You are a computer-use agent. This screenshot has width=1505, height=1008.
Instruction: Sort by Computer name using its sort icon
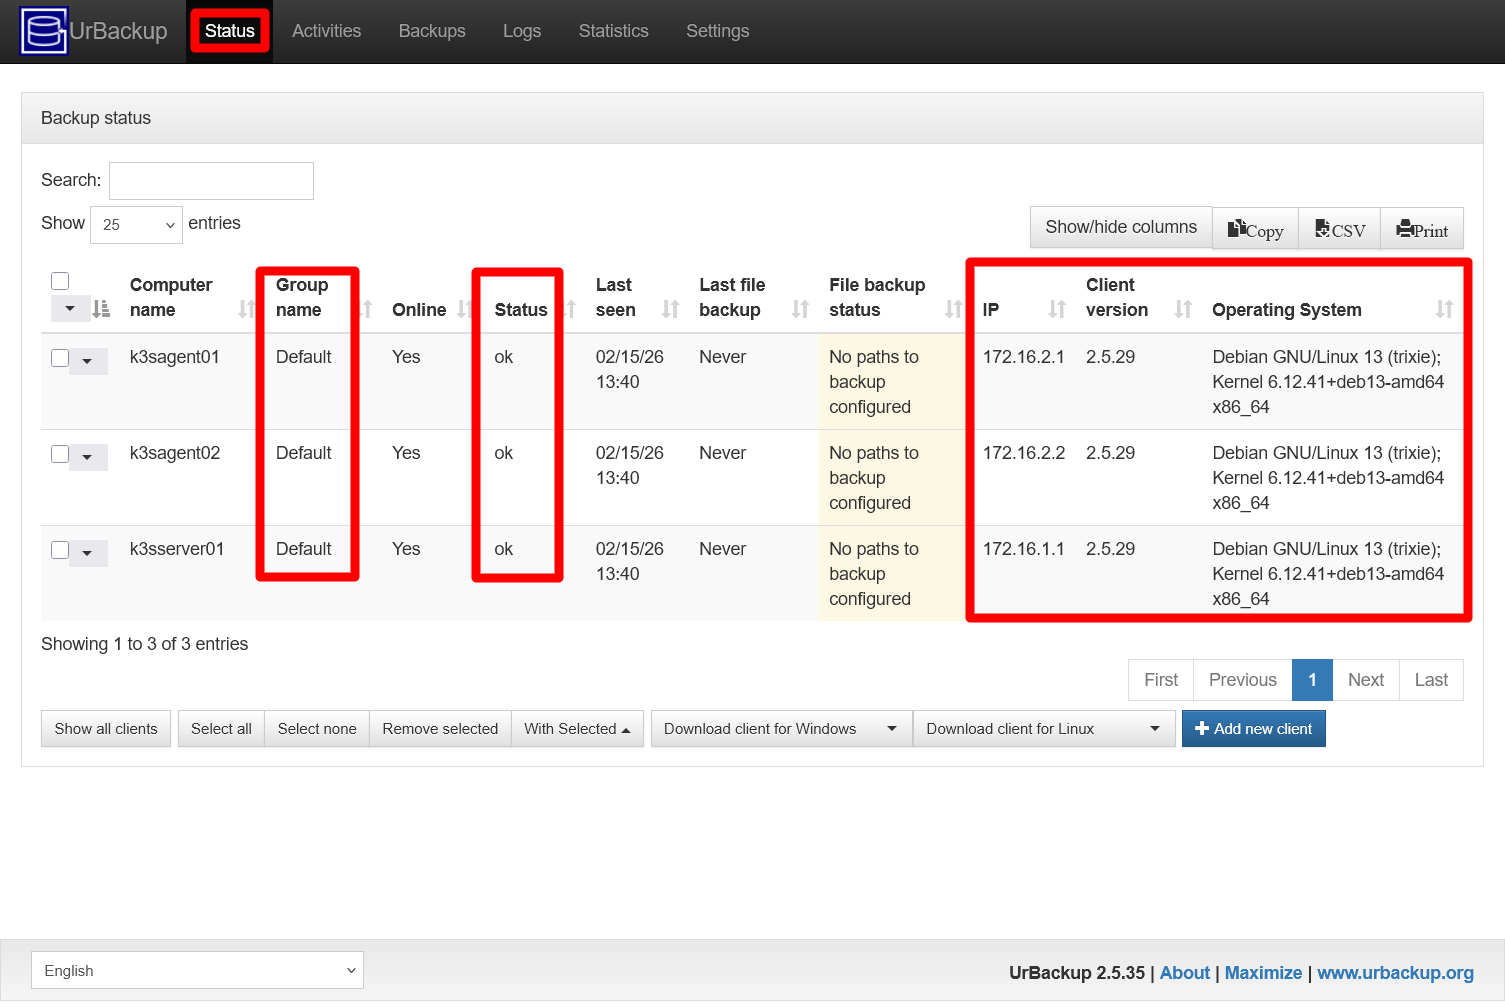click(x=245, y=309)
